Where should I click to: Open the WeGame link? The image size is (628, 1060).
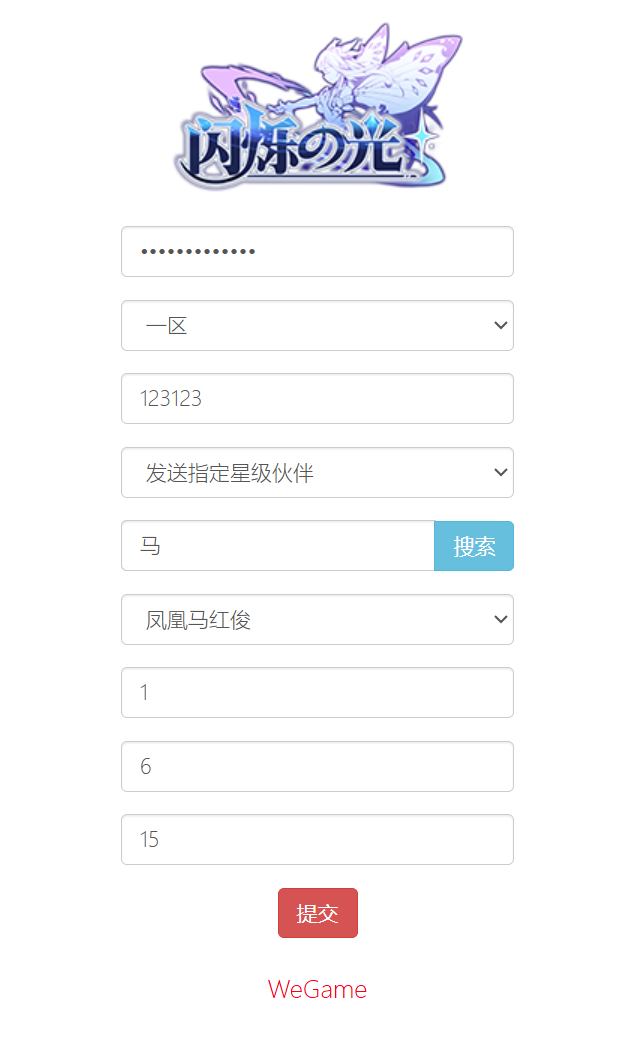coord(317,989)
